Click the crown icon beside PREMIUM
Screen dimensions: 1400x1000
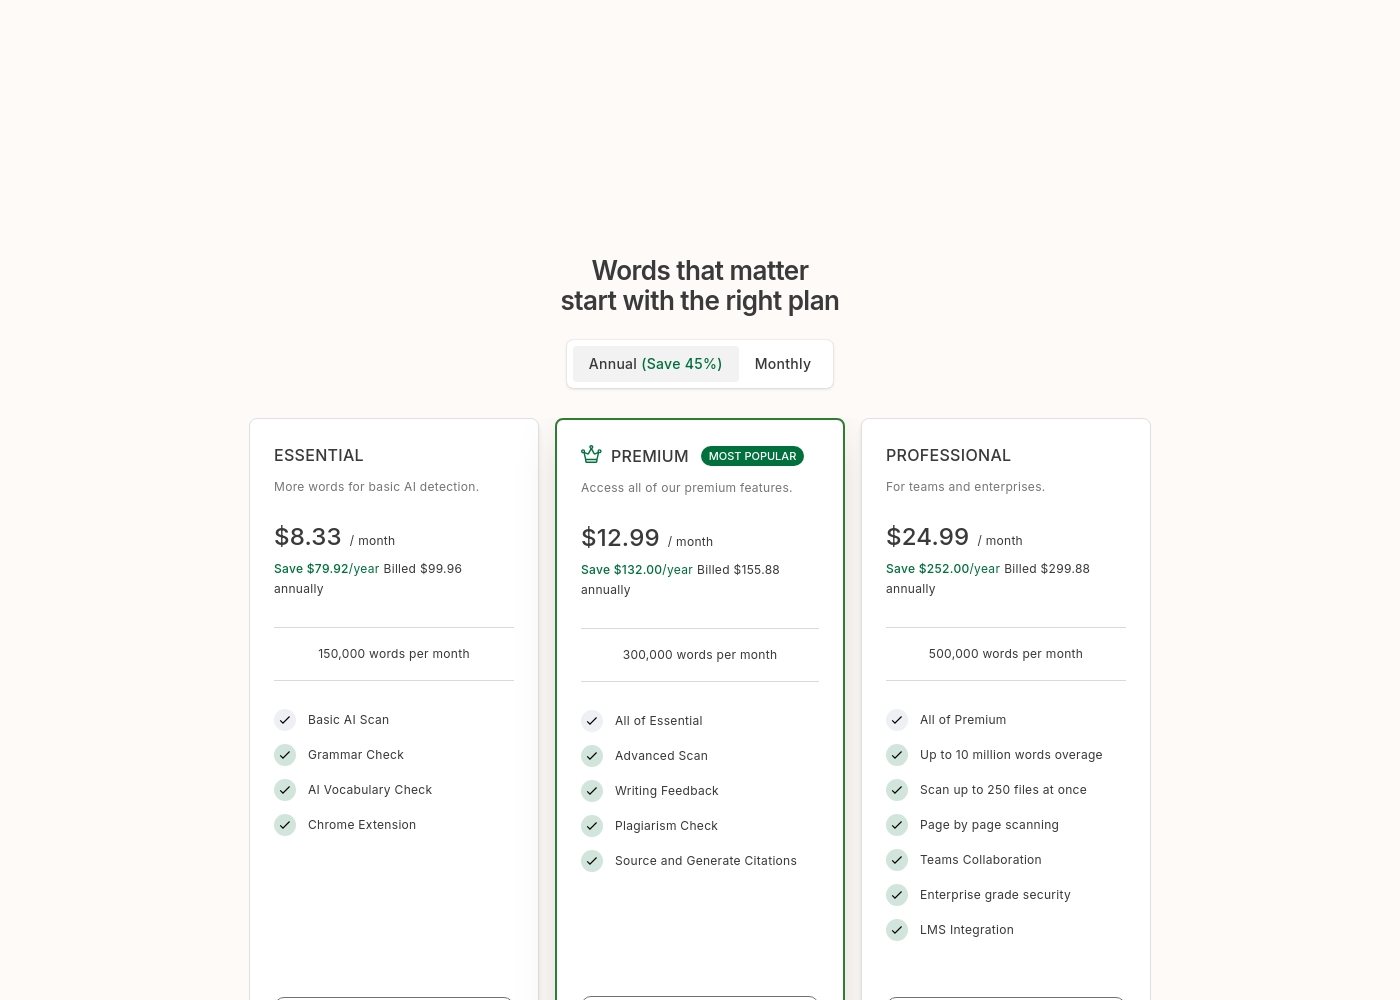[591, 454]
